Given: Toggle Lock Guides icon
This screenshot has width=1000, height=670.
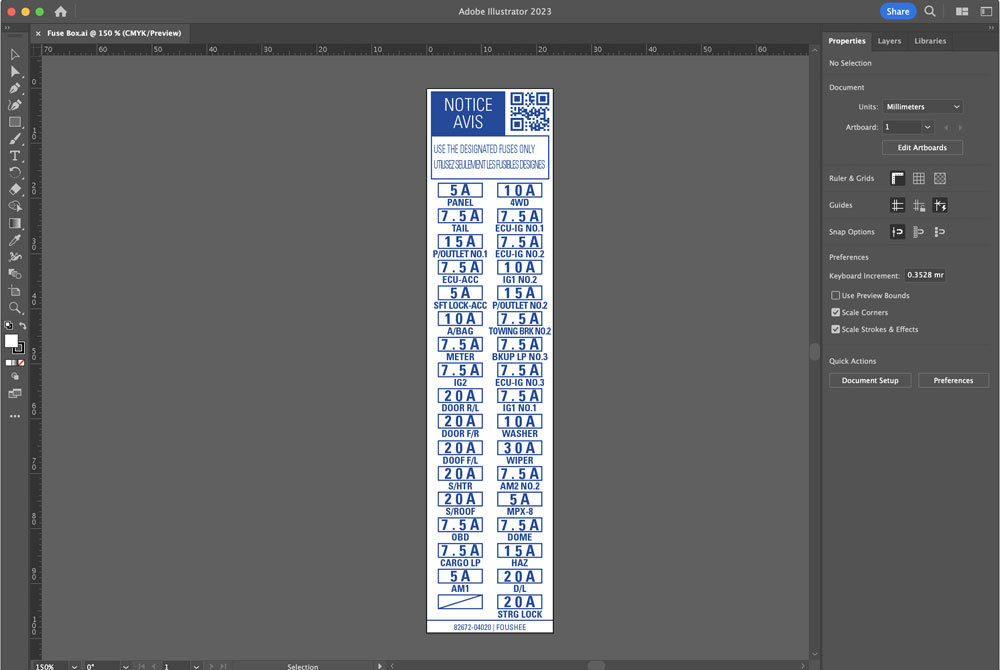Looking at the screenshot, I should coord(918,205).
